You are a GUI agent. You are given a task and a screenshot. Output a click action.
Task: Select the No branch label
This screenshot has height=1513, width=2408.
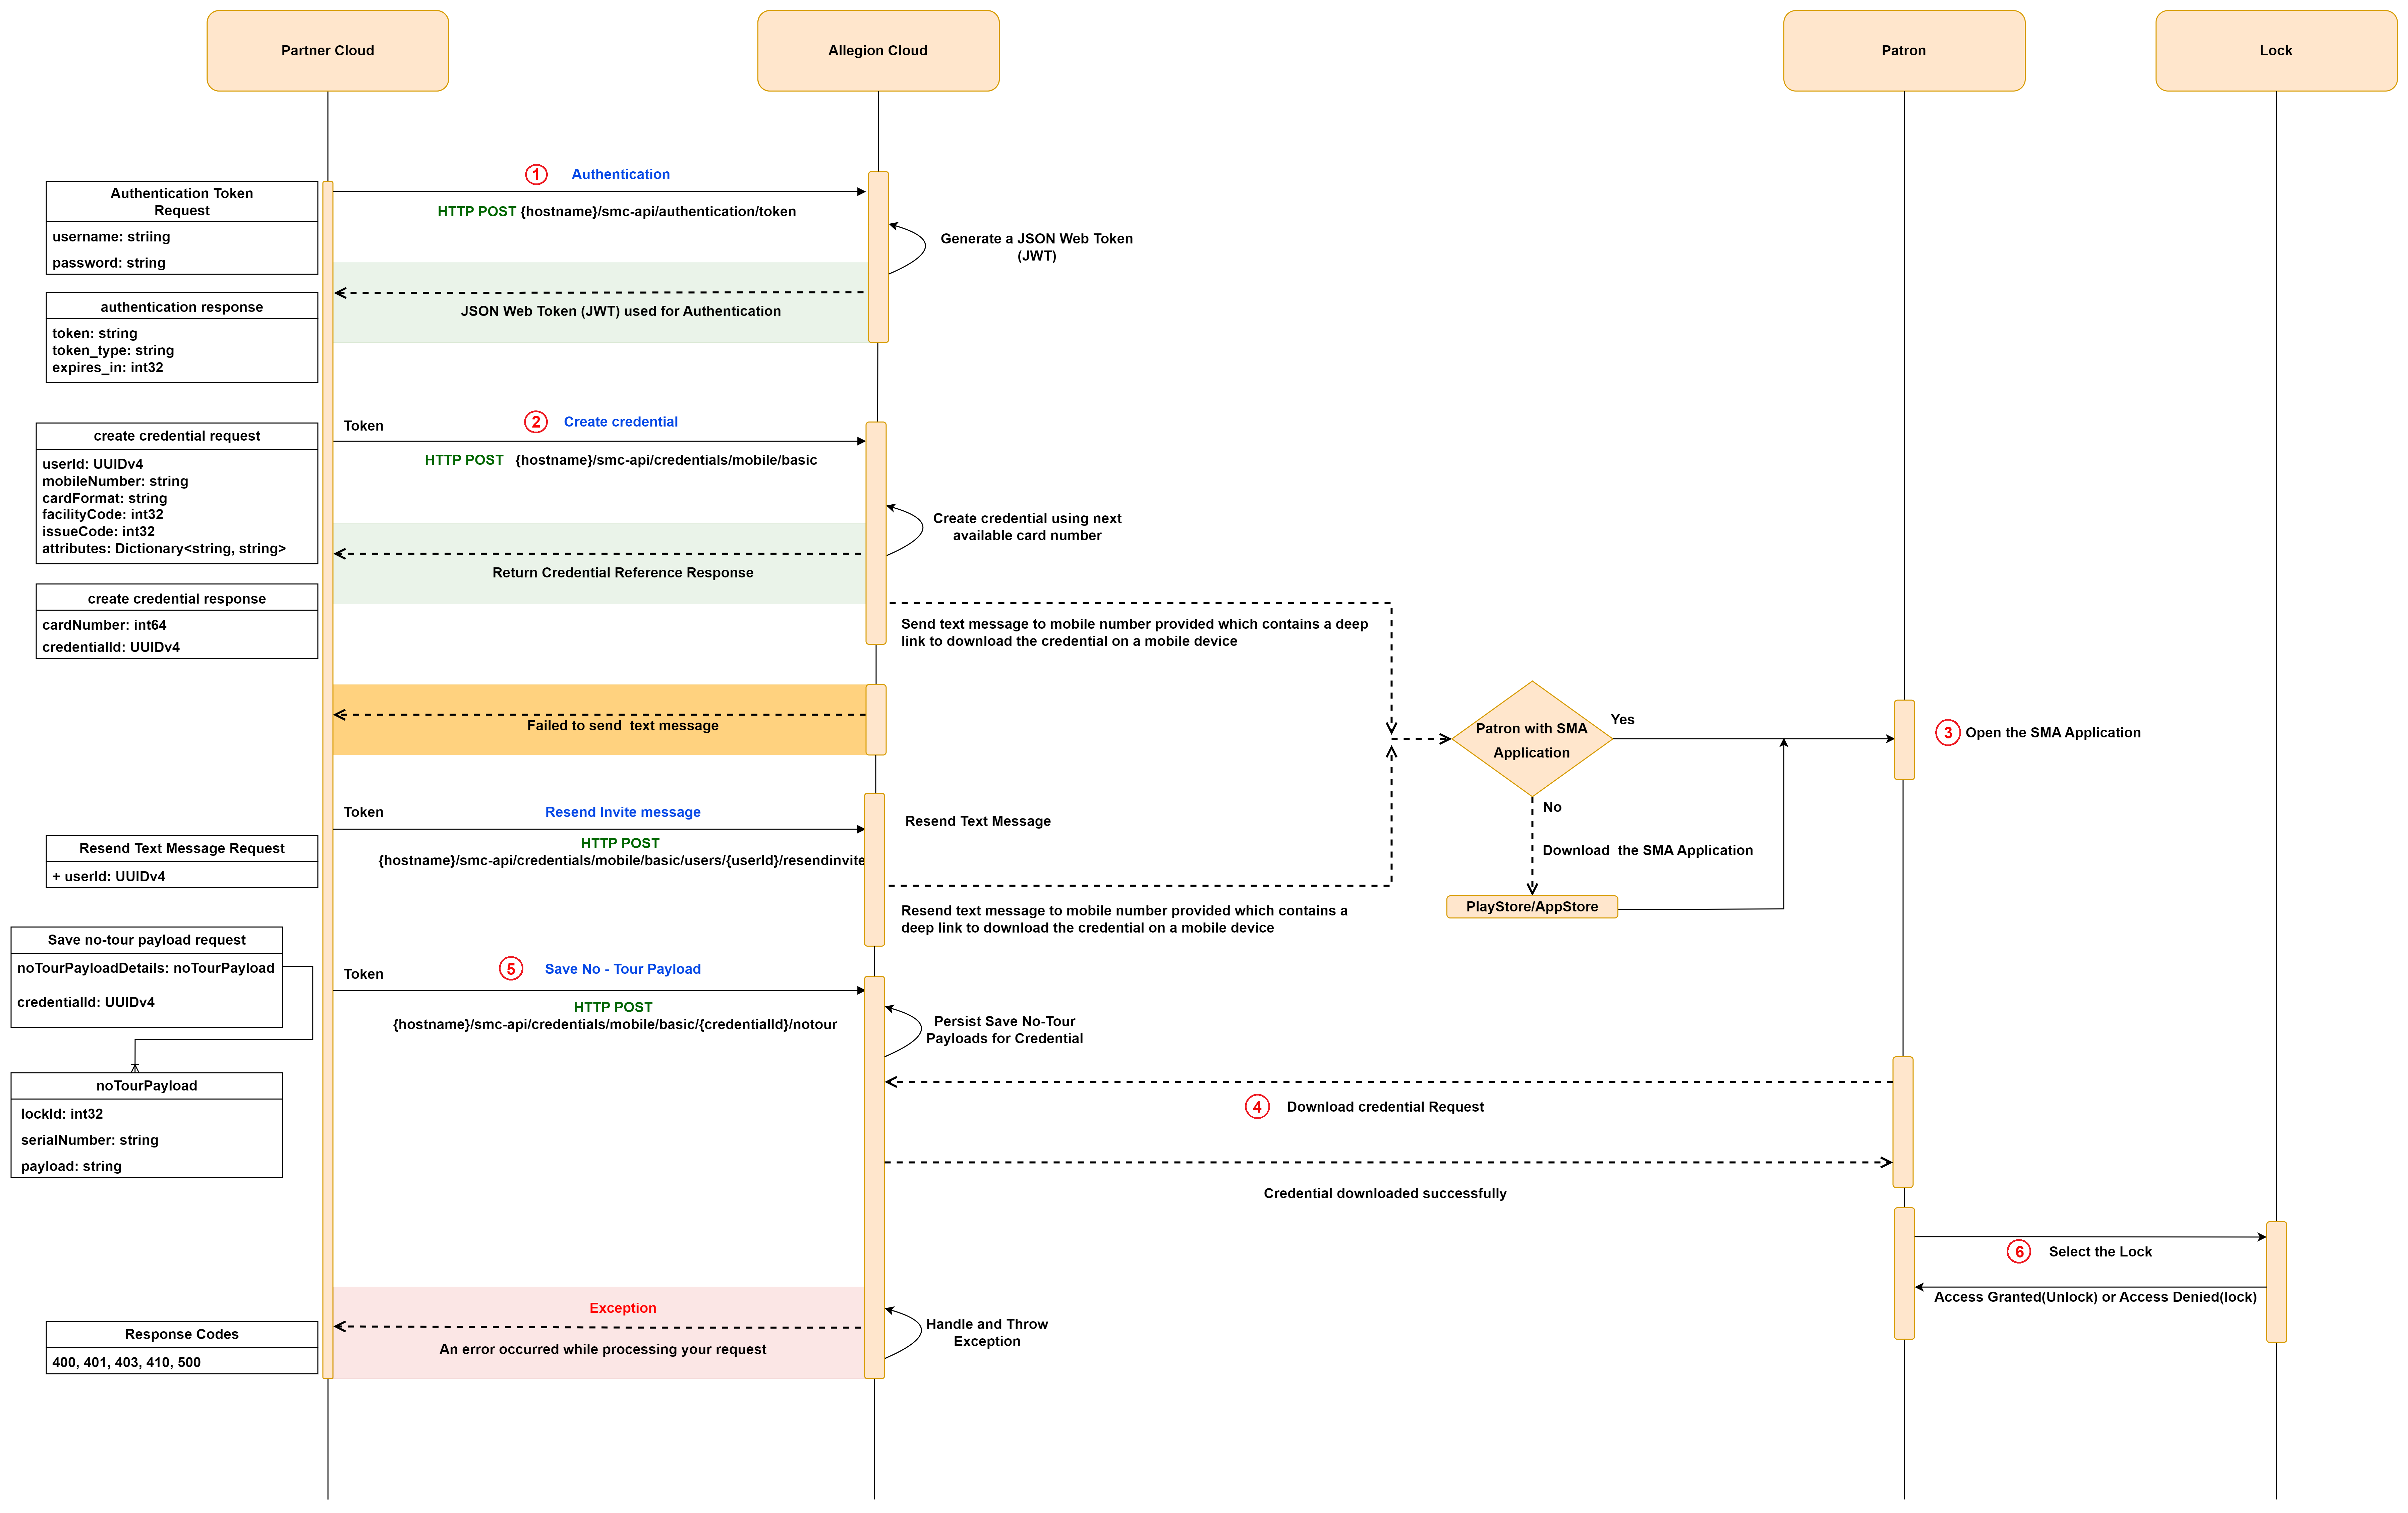(x=1552, y=807)
